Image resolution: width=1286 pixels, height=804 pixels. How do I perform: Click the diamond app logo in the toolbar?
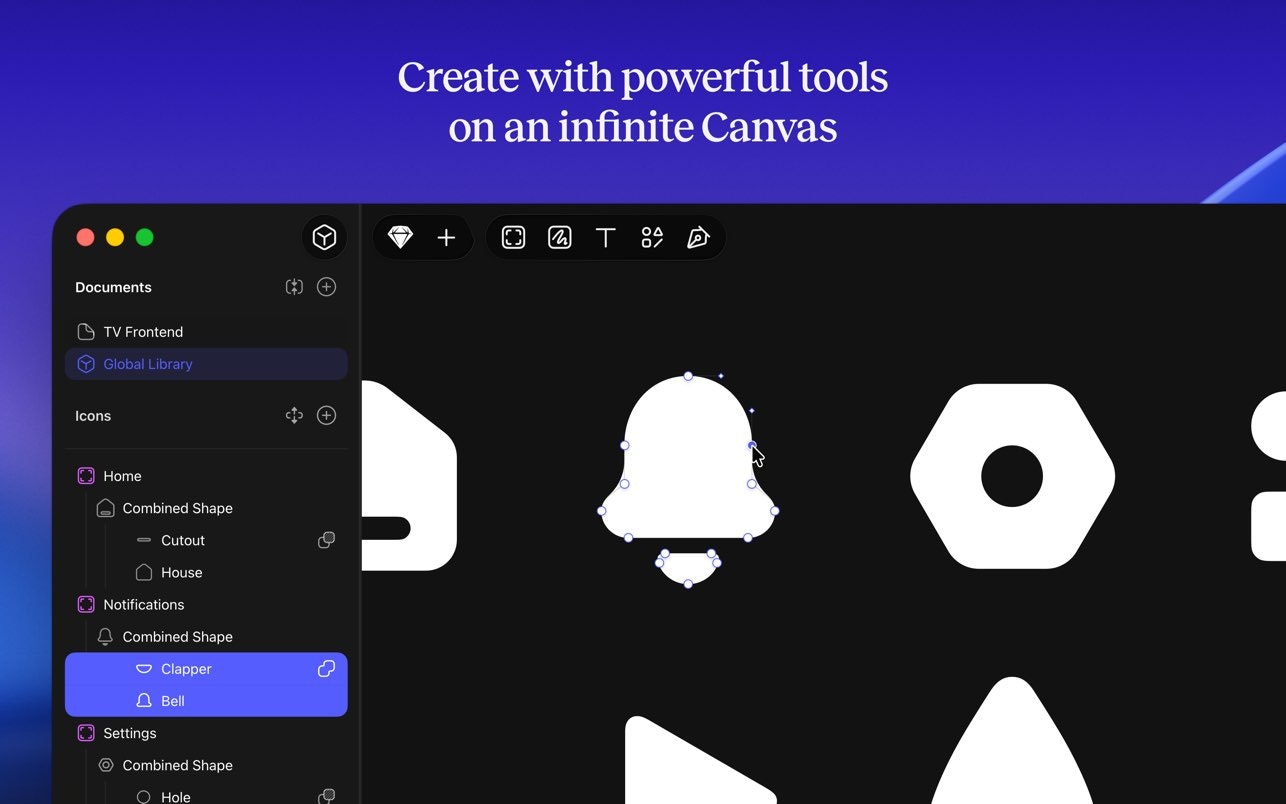point(400,237)
